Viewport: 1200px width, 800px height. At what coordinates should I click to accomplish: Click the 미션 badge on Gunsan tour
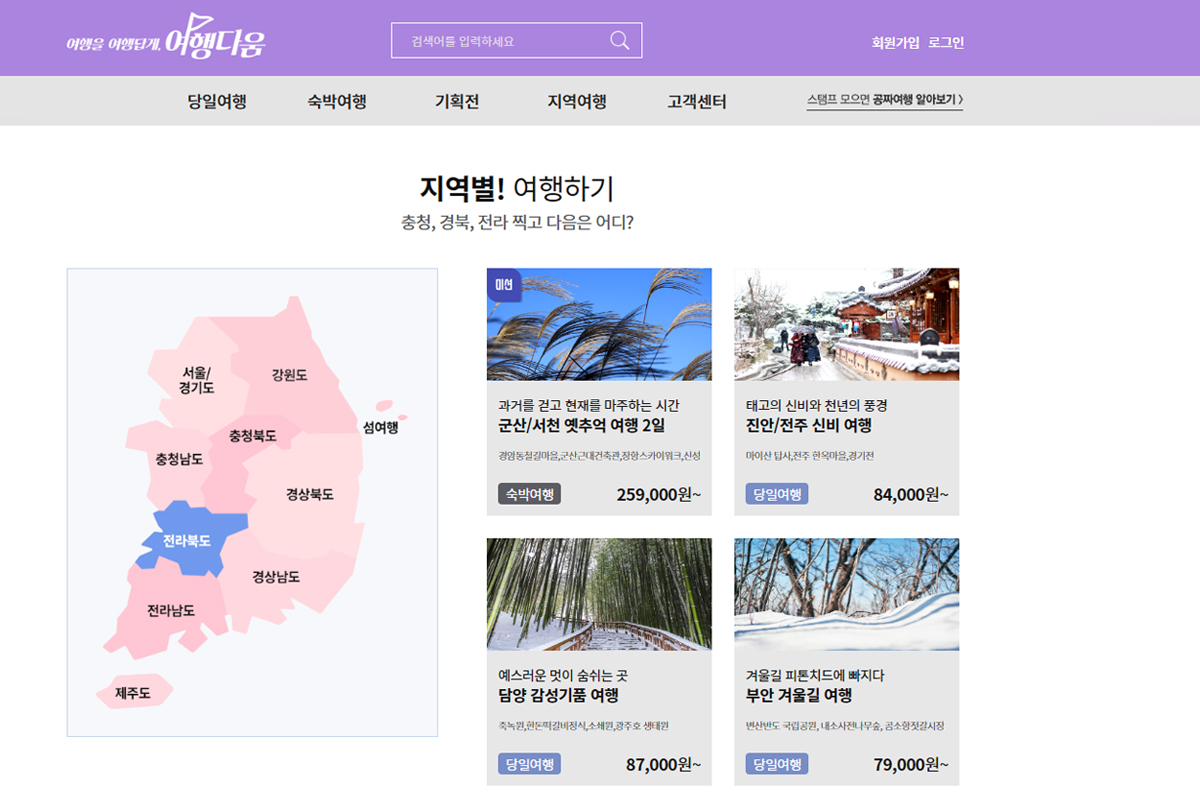click(504, 285)
